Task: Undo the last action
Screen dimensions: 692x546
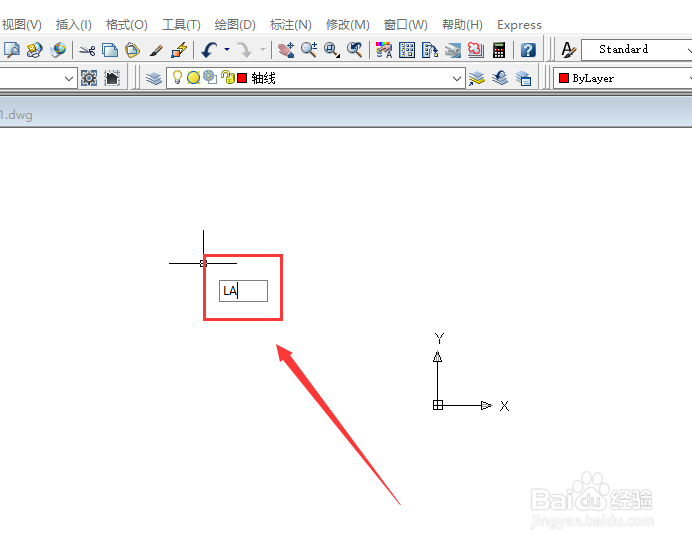Action: [209, 50]
